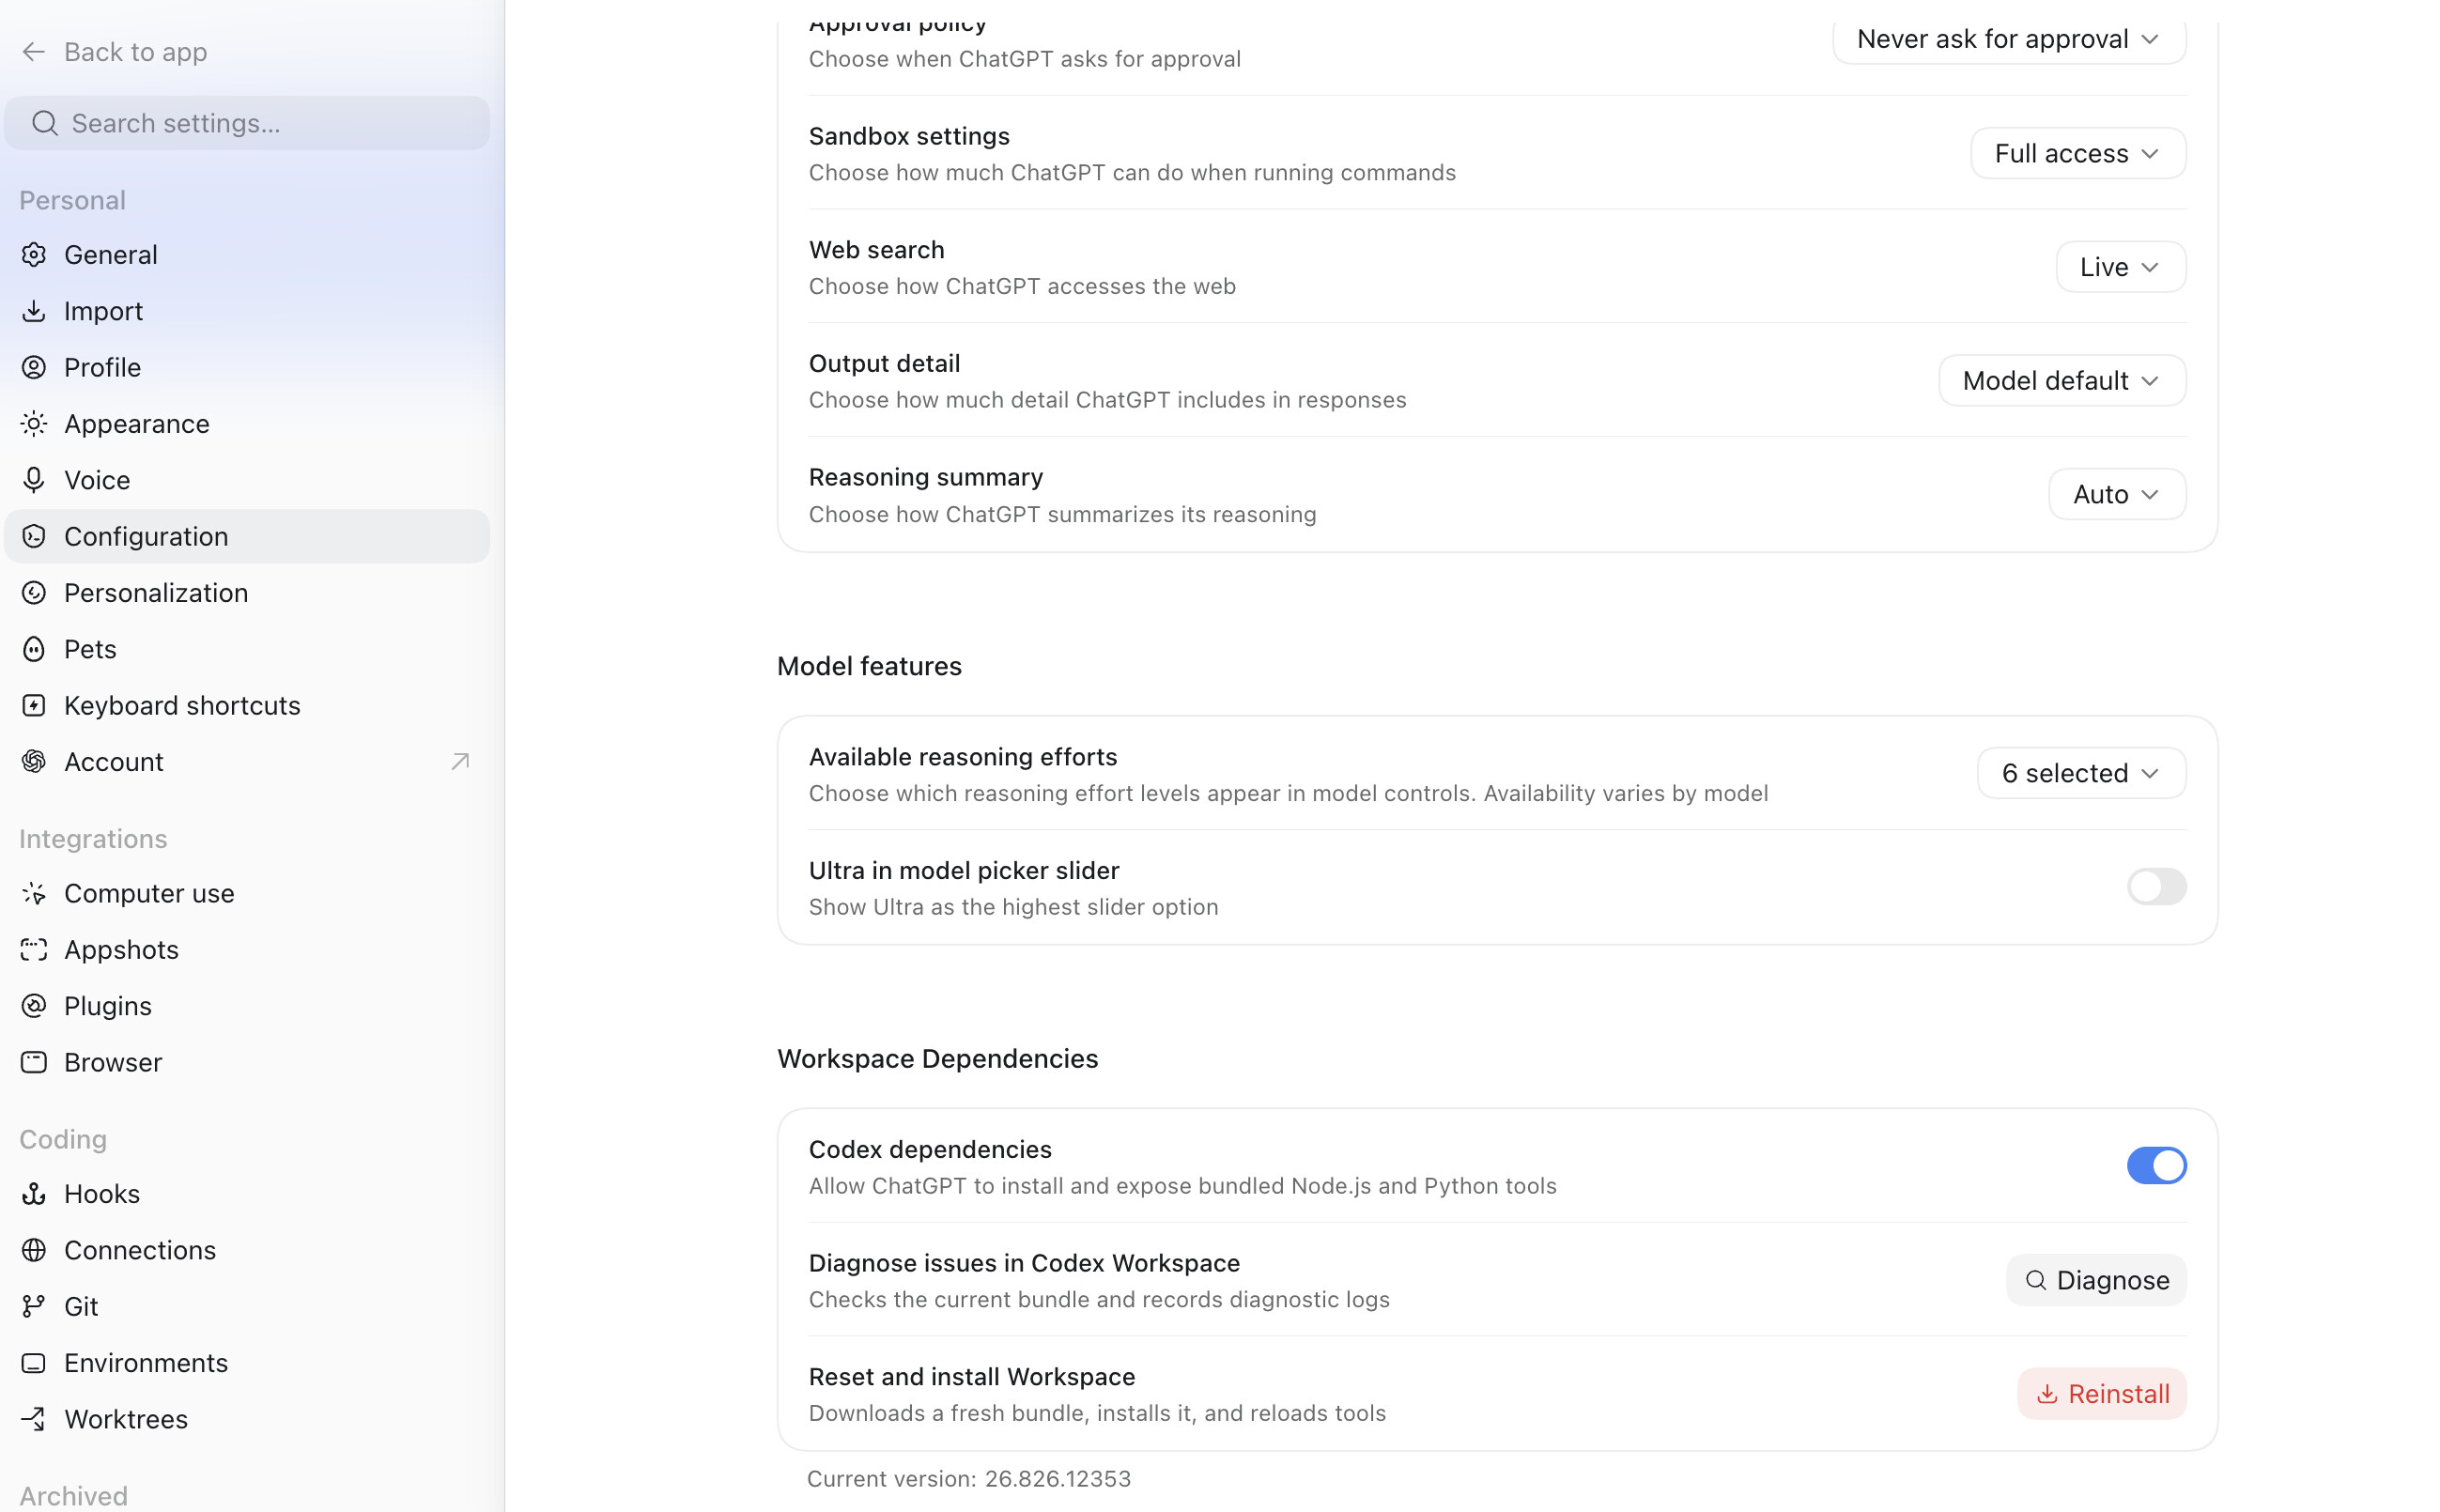Viewport: 2440px width, 1512px height.
Task: Expand the Web search Live dropdown
Action: click(x=2120, y=267)
